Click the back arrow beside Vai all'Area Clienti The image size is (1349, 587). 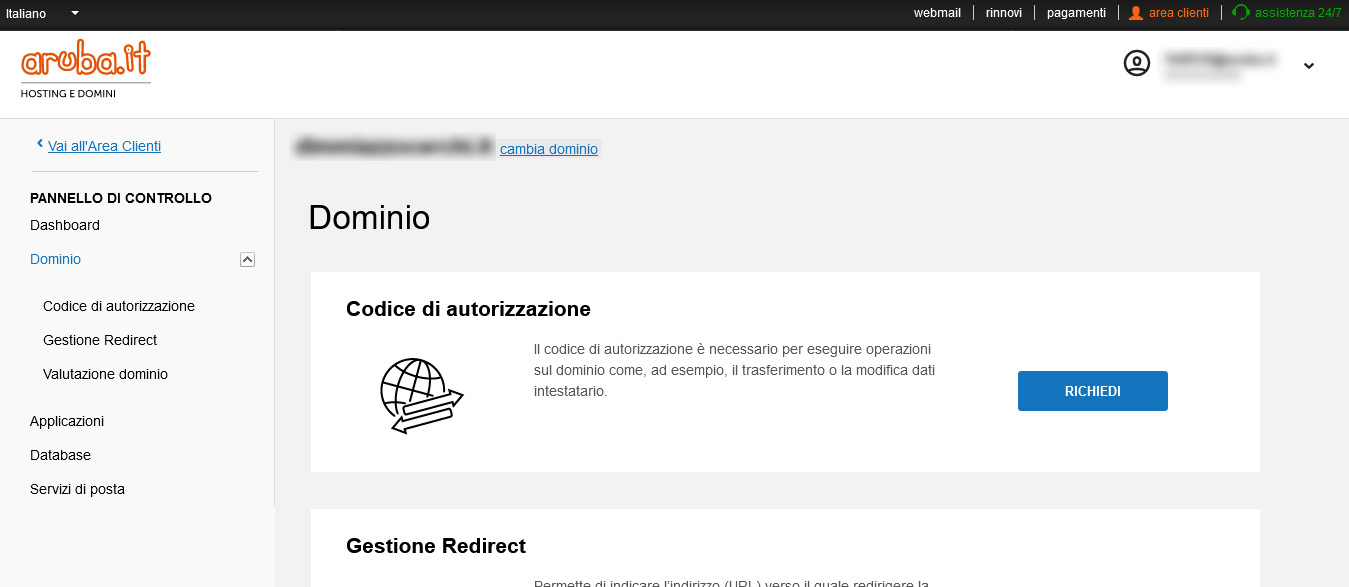pos(40,145)
